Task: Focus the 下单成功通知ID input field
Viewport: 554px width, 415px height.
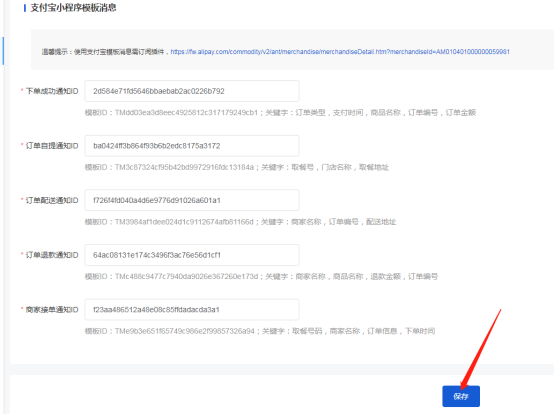Action: pyautogui.click(x=192, y=91)
